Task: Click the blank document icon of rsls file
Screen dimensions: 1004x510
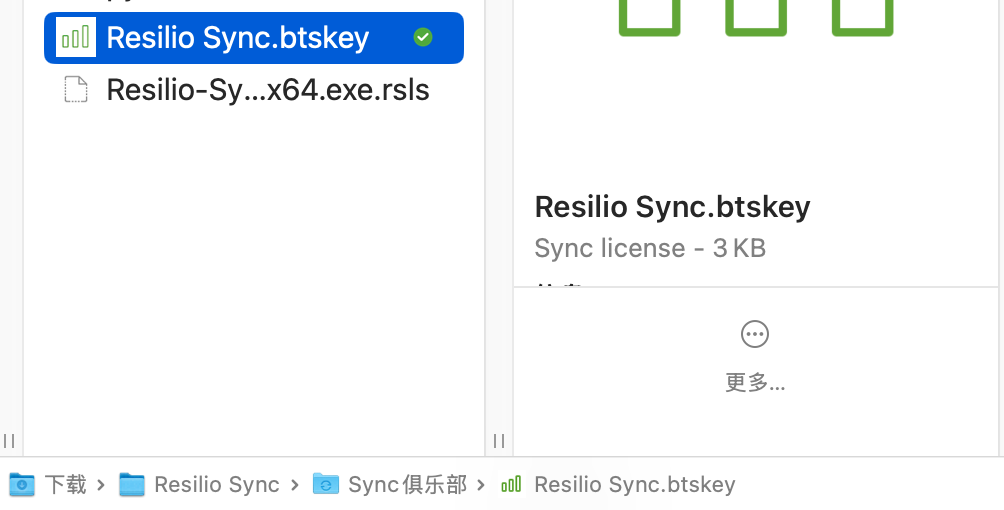Action: [76, 89]
